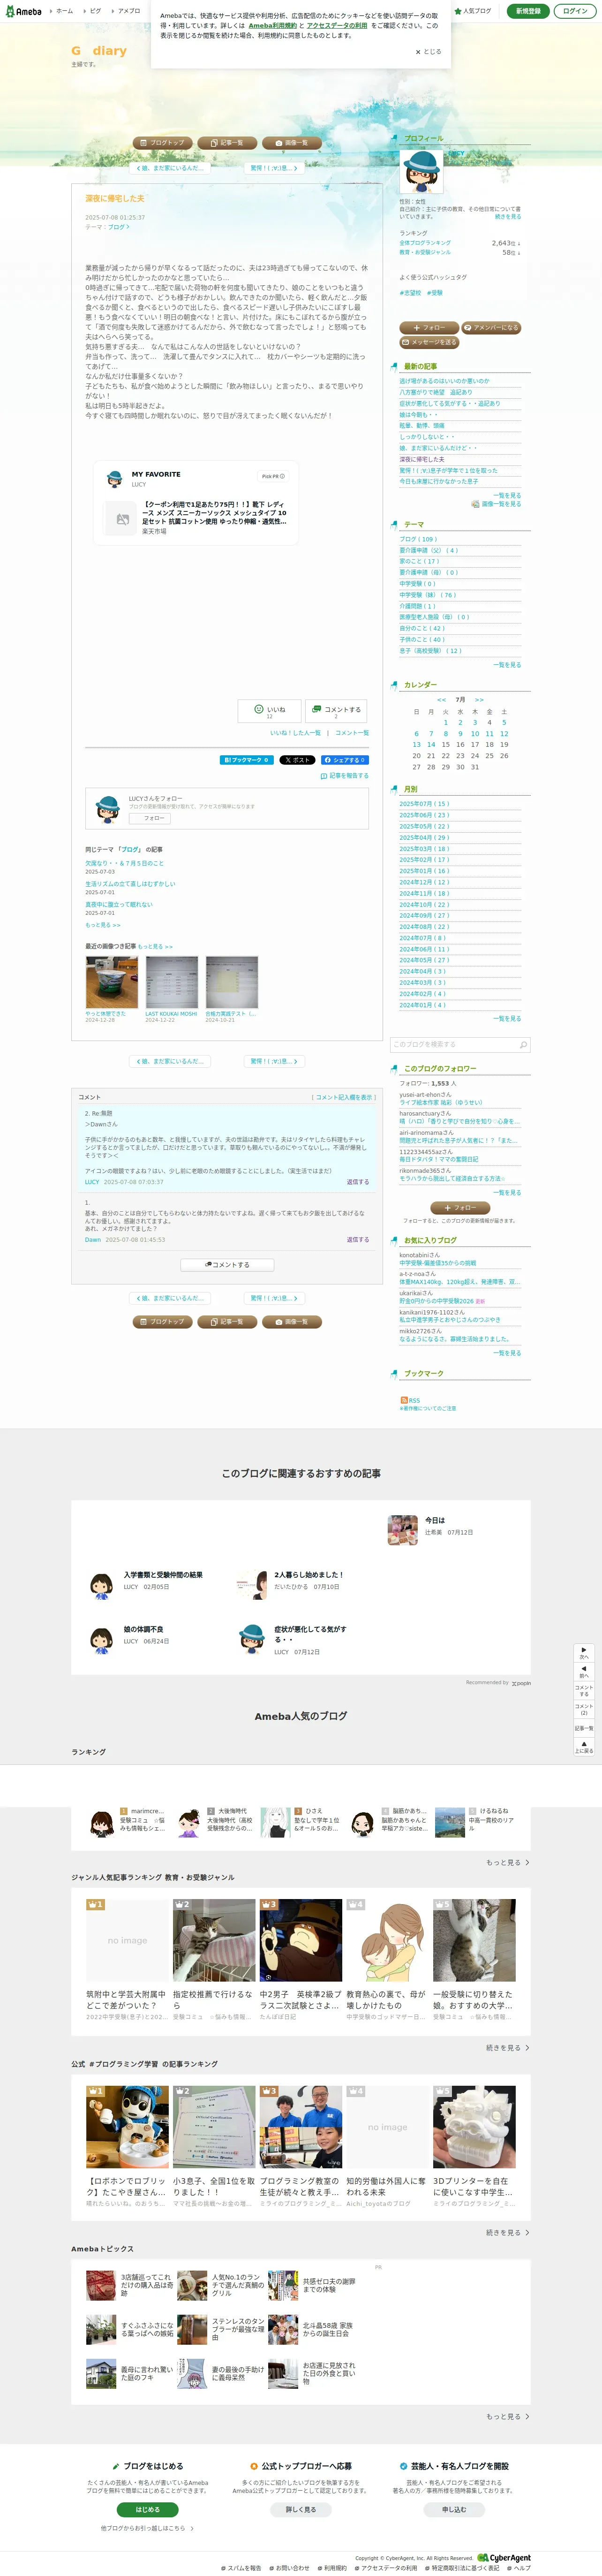Open recommended article 娘の体調不良
Viewport: 602px width, 2576px height.
tap(144, 1629)
